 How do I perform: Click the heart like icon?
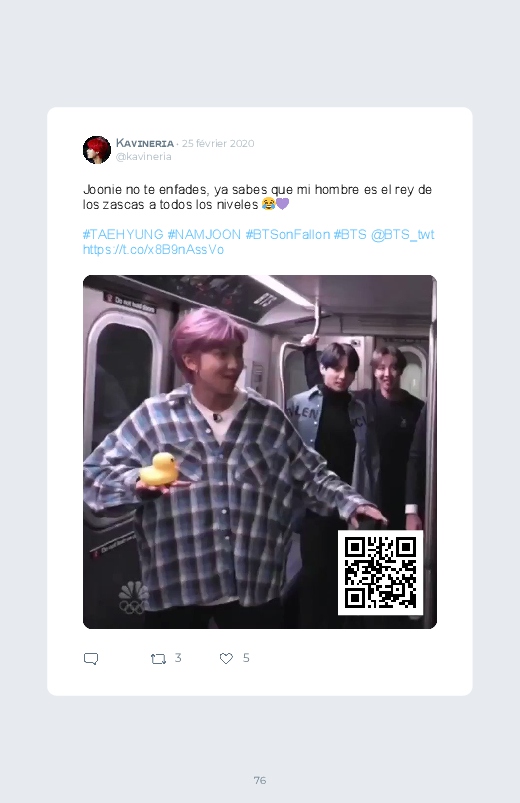click(226, 659)
